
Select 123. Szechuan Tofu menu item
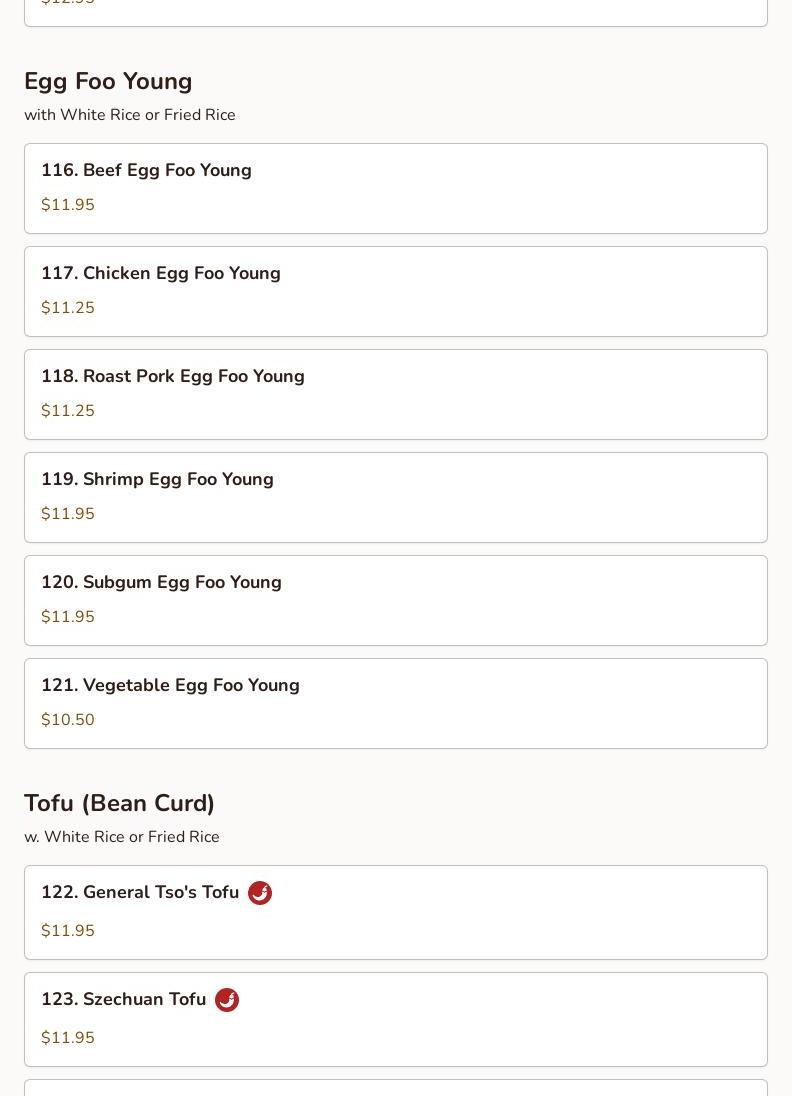click(x=396, y=1019)
